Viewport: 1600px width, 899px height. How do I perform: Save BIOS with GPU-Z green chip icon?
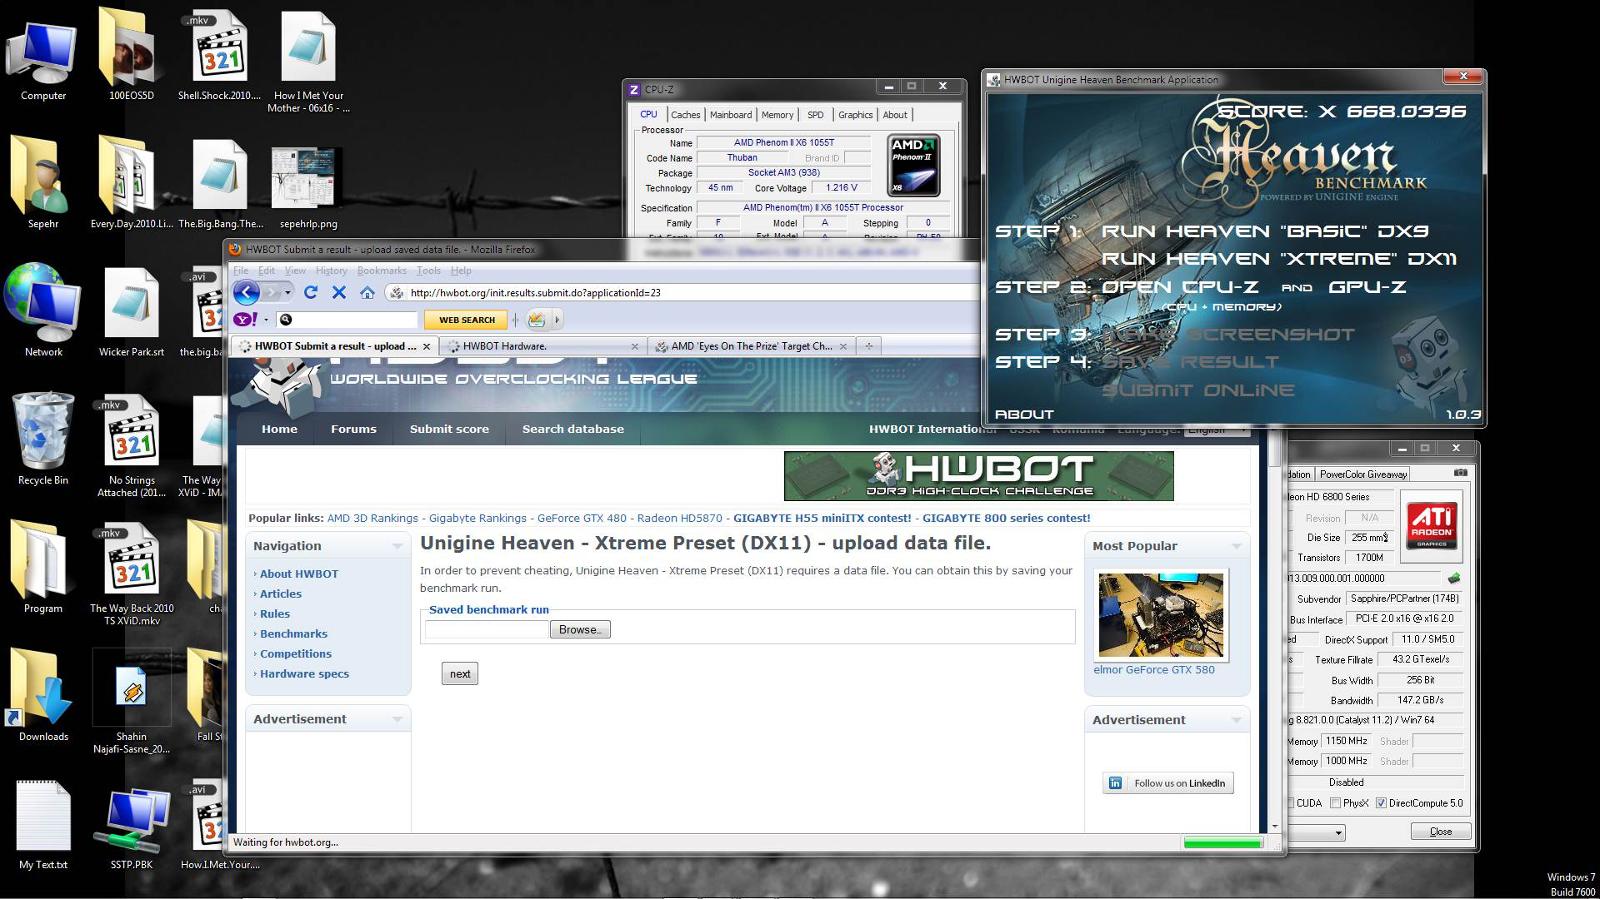pyautogui.click(x=1454, y=578)
